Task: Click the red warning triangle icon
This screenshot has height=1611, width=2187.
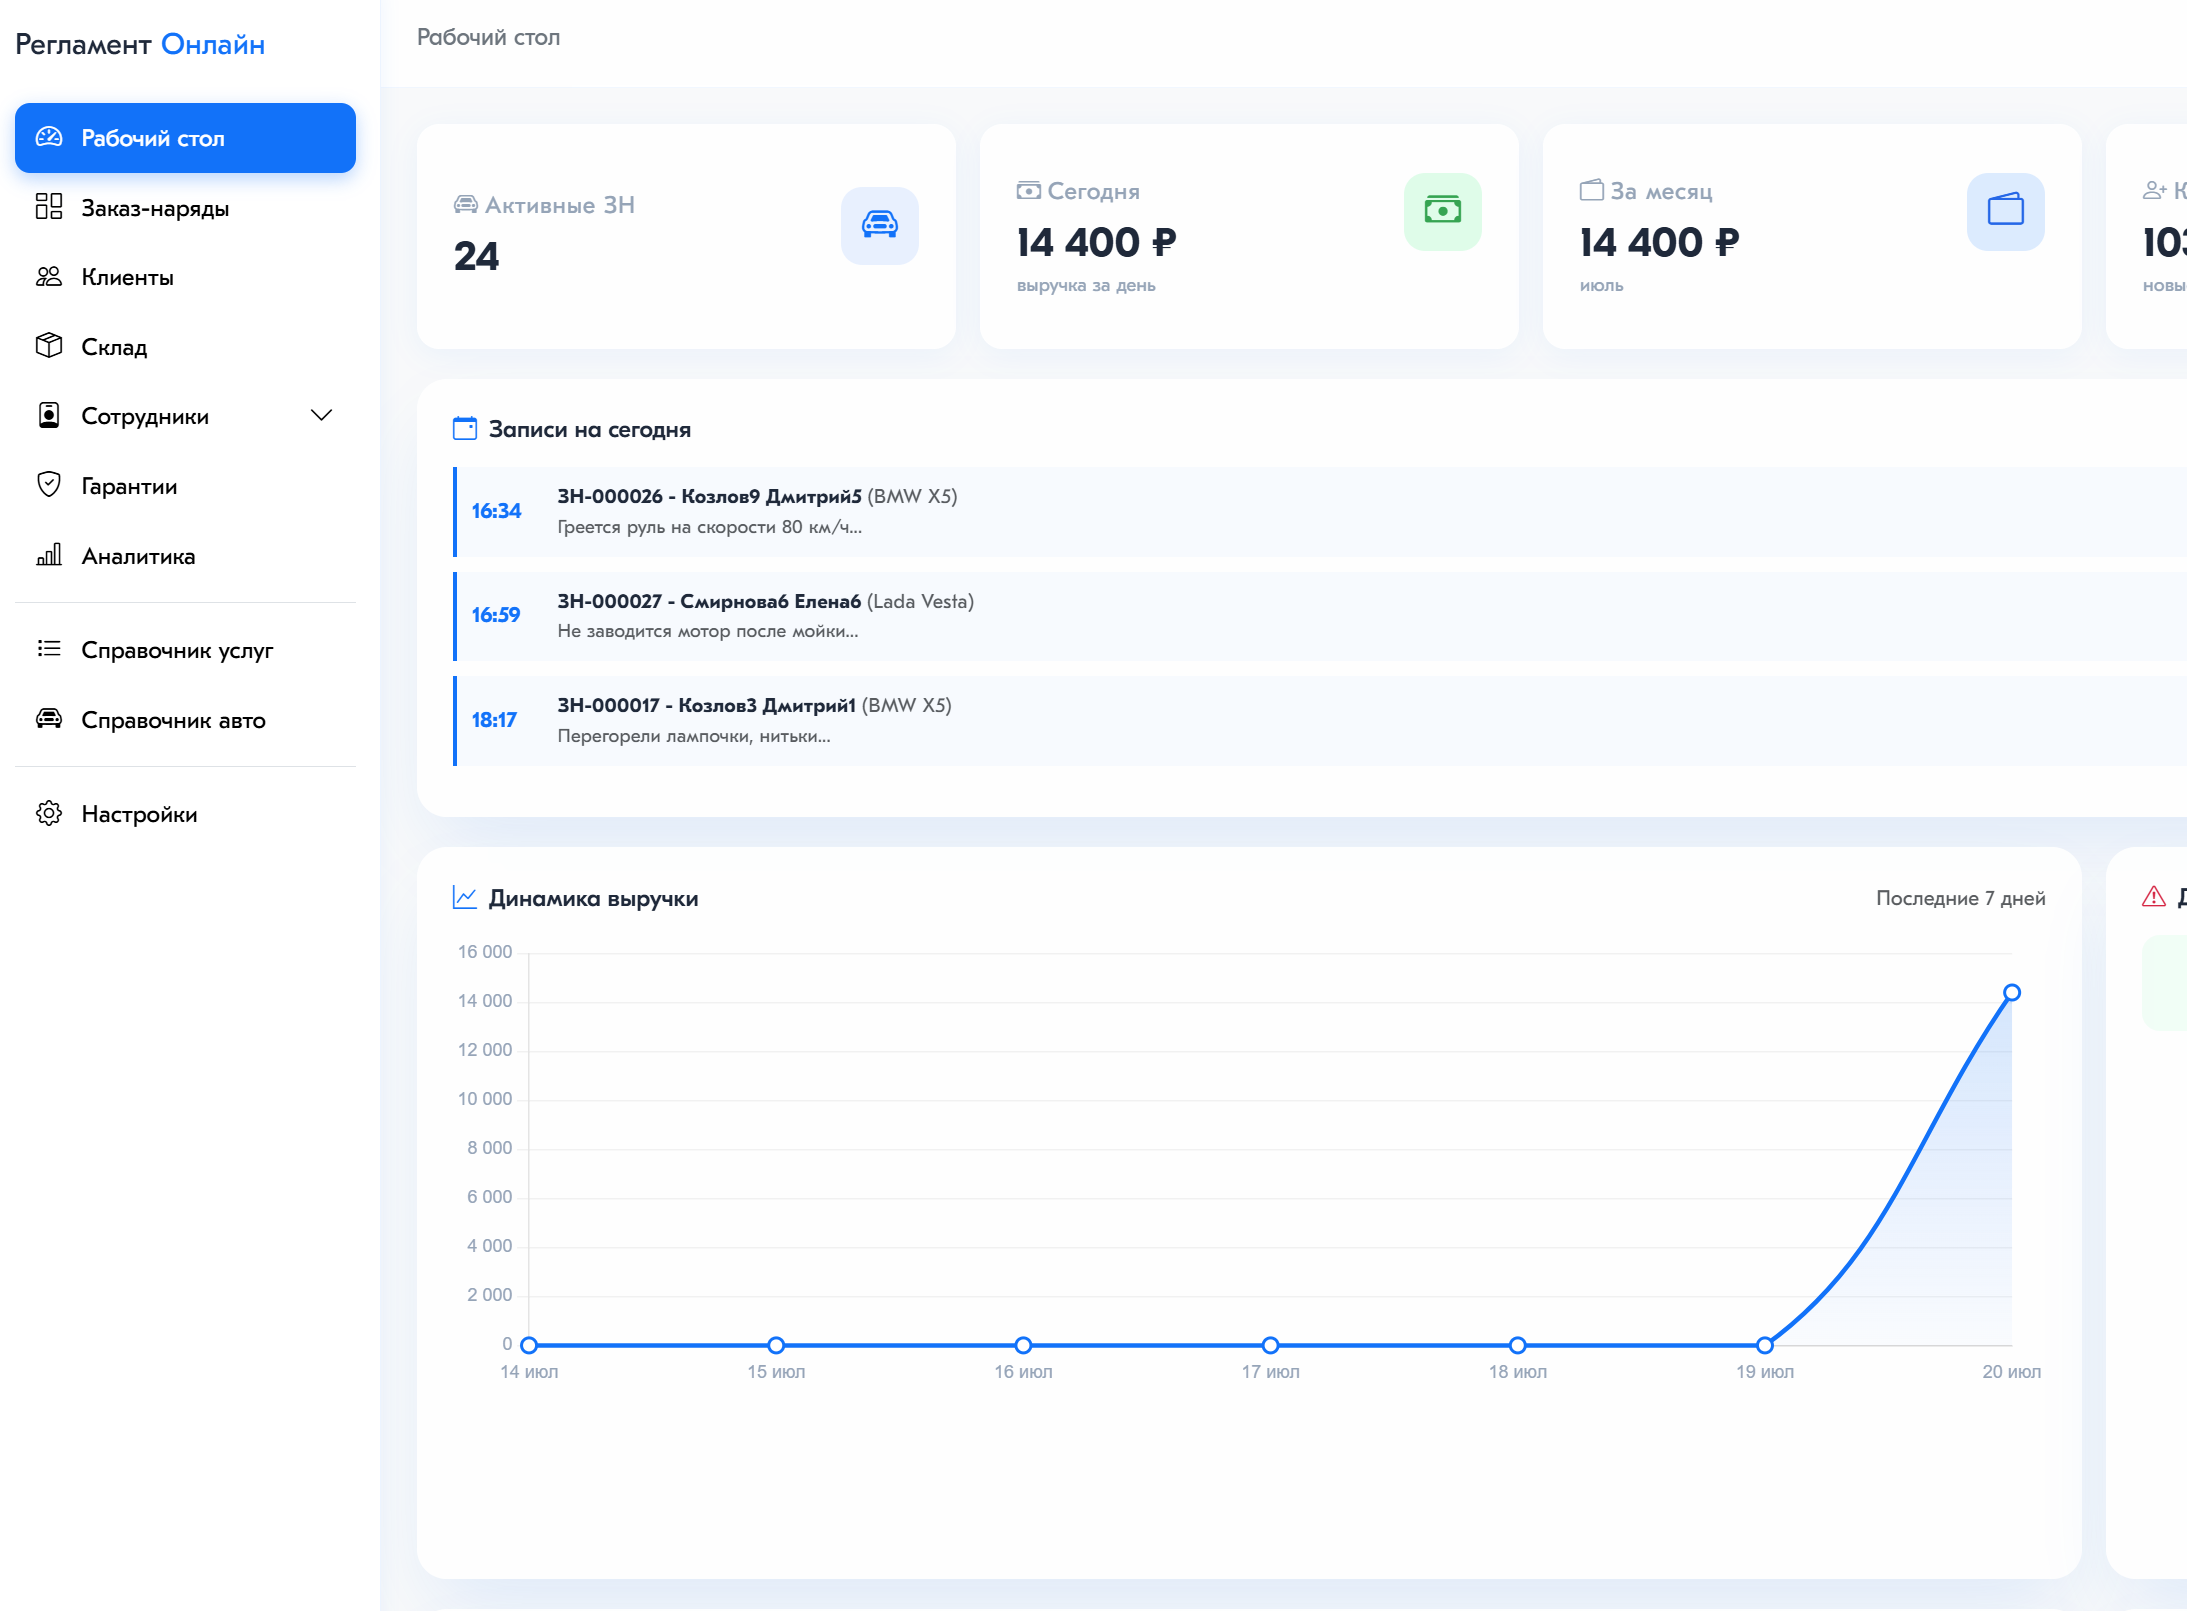Action: pyautogui.click(x=2154, y=897)
